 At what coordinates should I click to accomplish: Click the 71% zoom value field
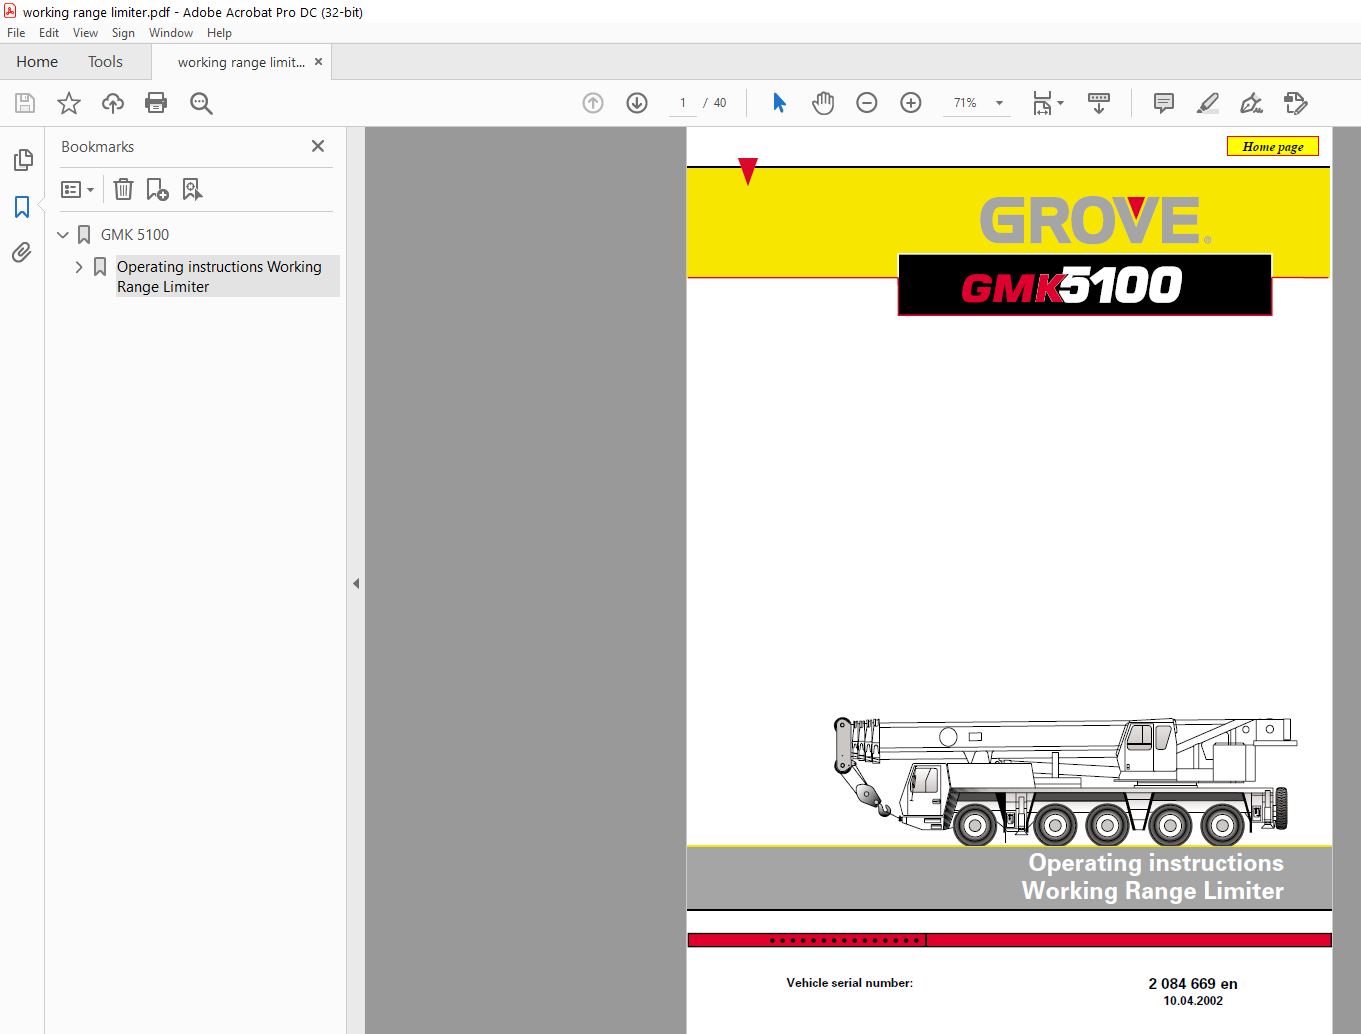coord(965,103)
